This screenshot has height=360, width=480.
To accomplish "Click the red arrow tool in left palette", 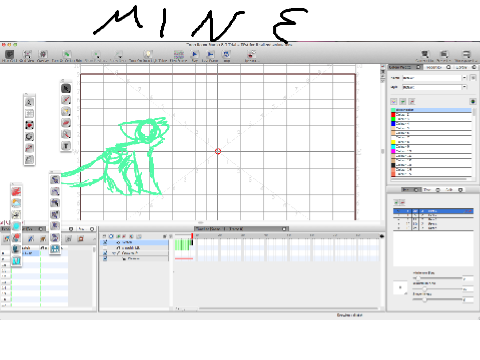I will tap(29, 148).
